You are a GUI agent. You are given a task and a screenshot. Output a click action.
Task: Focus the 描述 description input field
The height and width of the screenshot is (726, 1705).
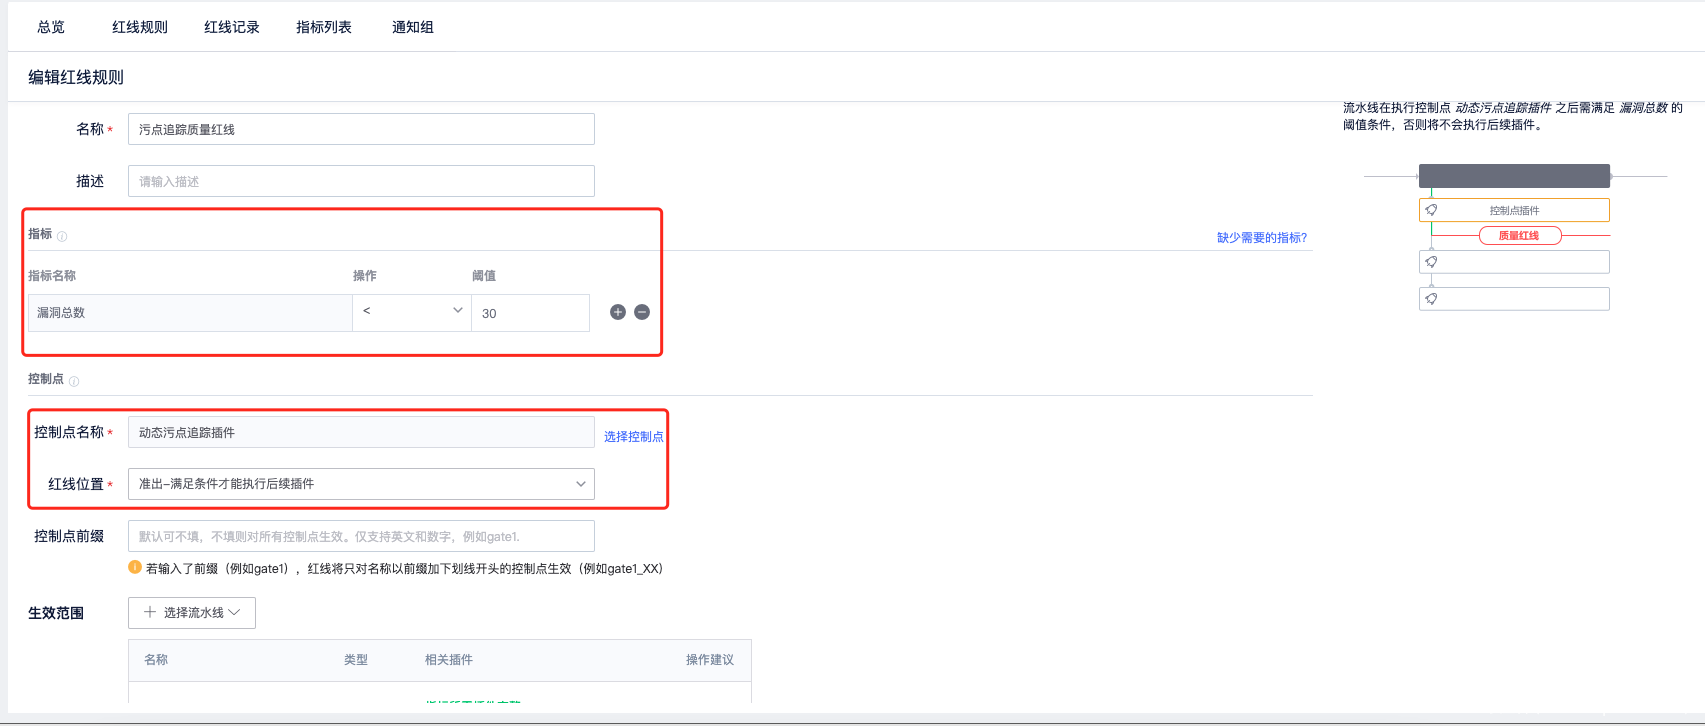point(361,181)
